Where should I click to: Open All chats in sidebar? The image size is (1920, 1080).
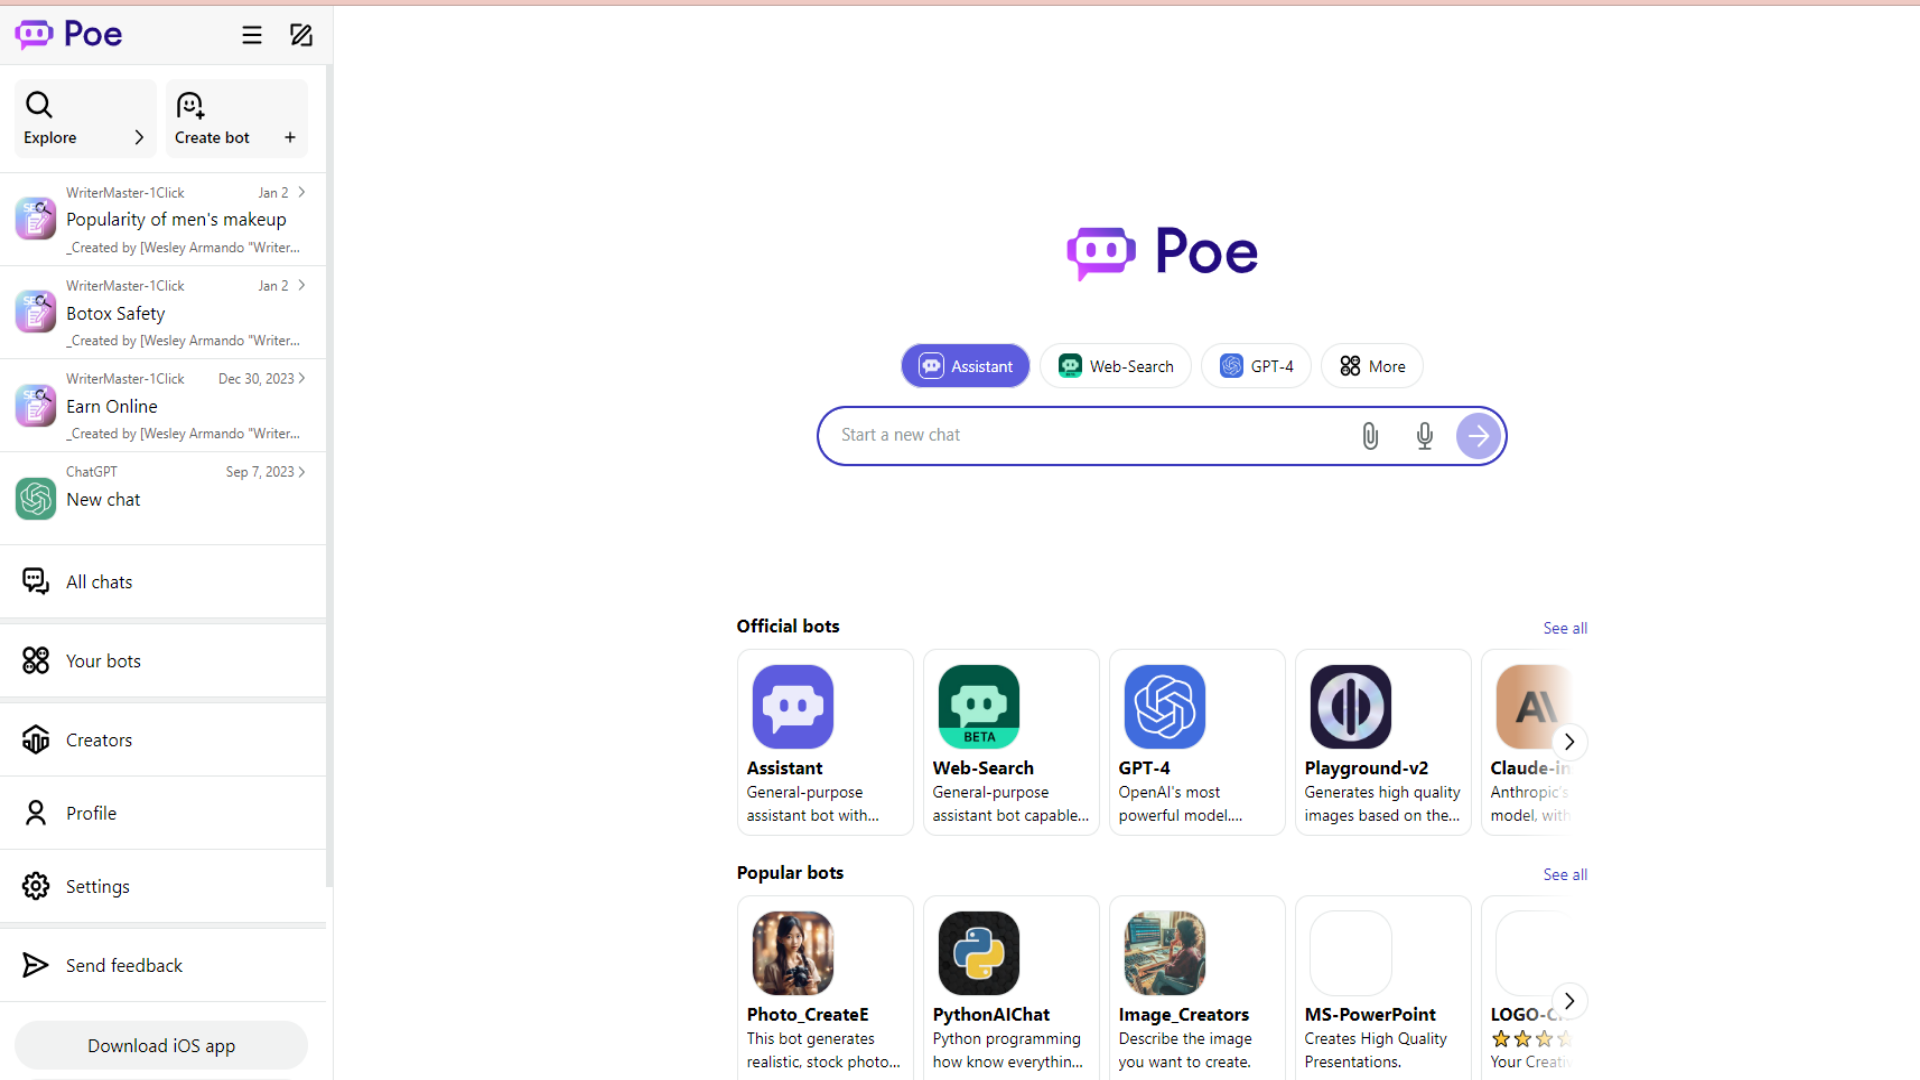(x=98, y=582)
